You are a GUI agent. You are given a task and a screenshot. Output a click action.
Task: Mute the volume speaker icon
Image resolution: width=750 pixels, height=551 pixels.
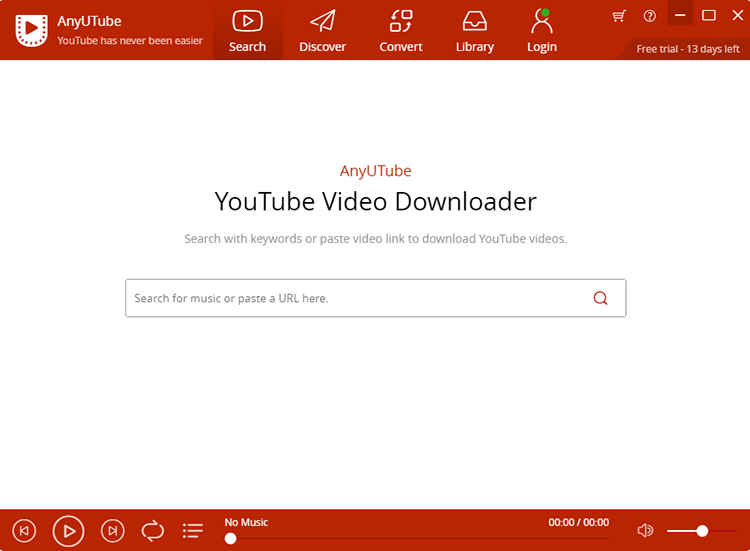645,530
